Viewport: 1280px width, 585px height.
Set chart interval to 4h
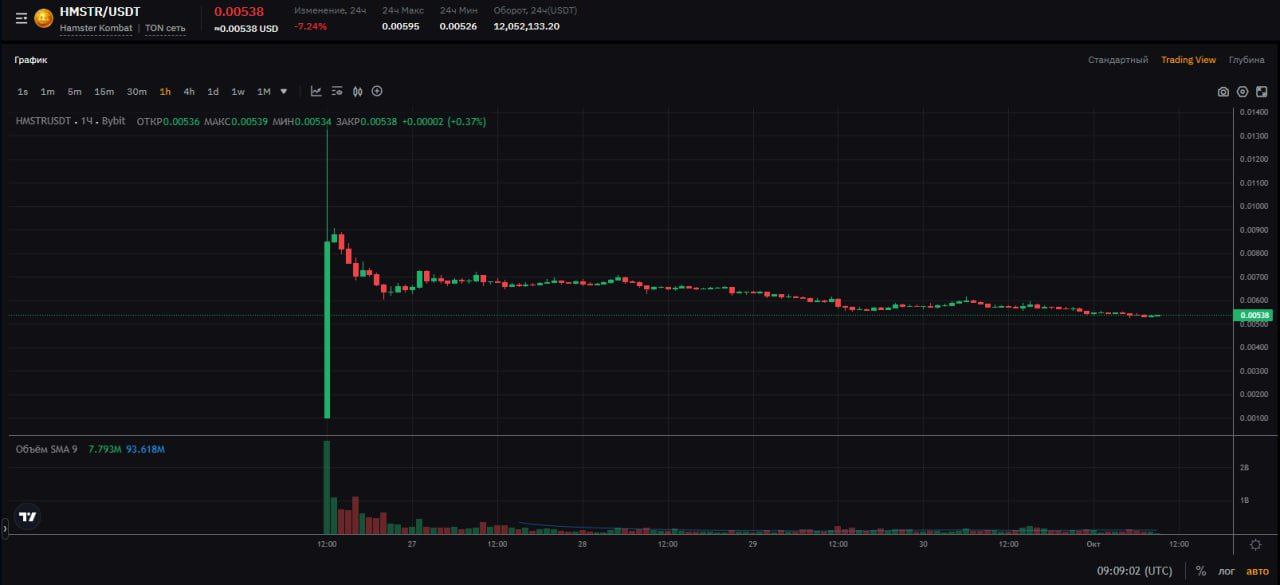tap(189, 92)
